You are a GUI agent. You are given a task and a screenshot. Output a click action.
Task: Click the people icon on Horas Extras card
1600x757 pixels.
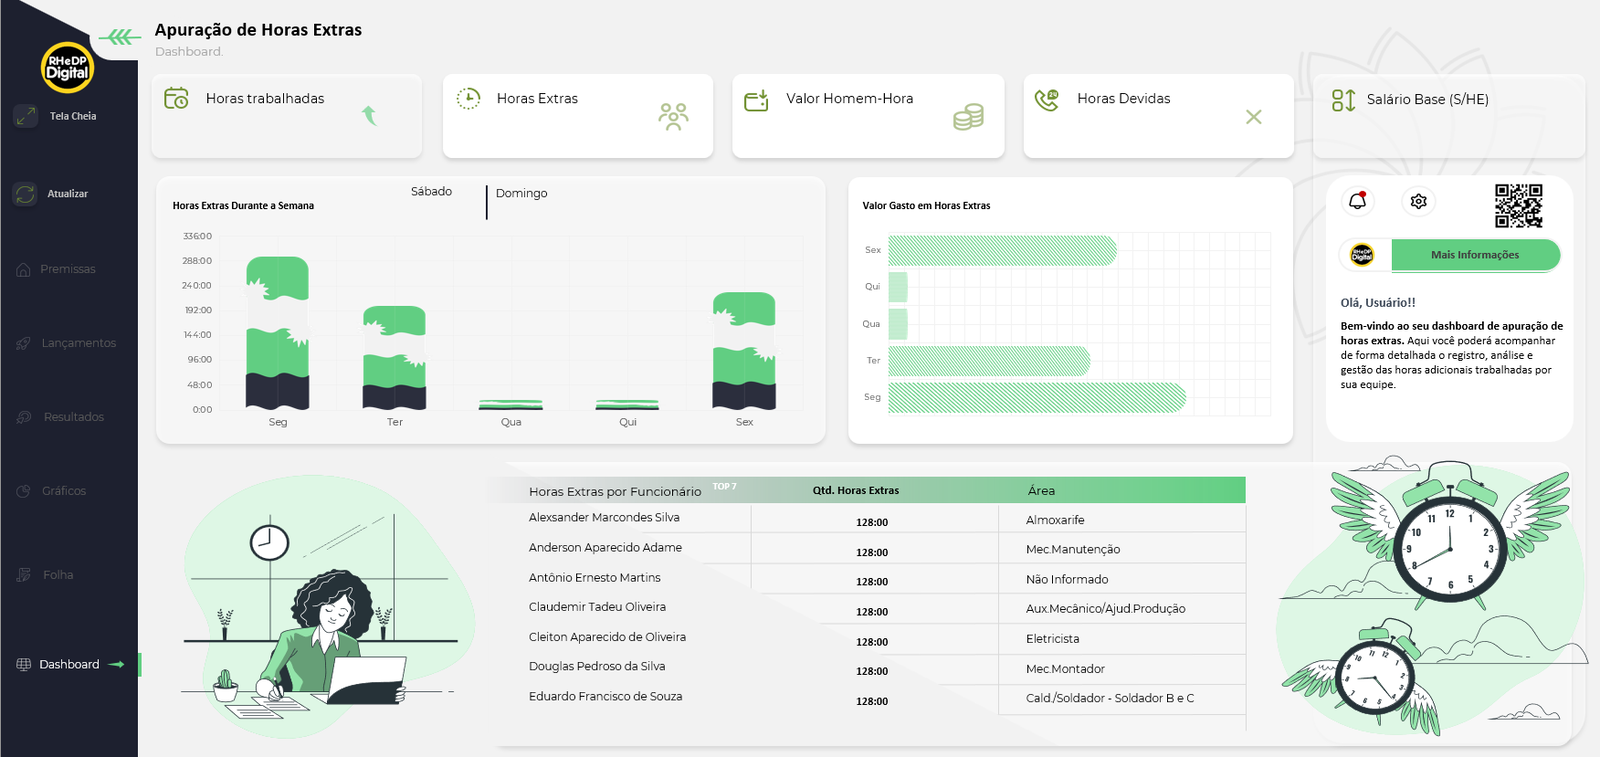pyautogui.click(x=673, y=117)
